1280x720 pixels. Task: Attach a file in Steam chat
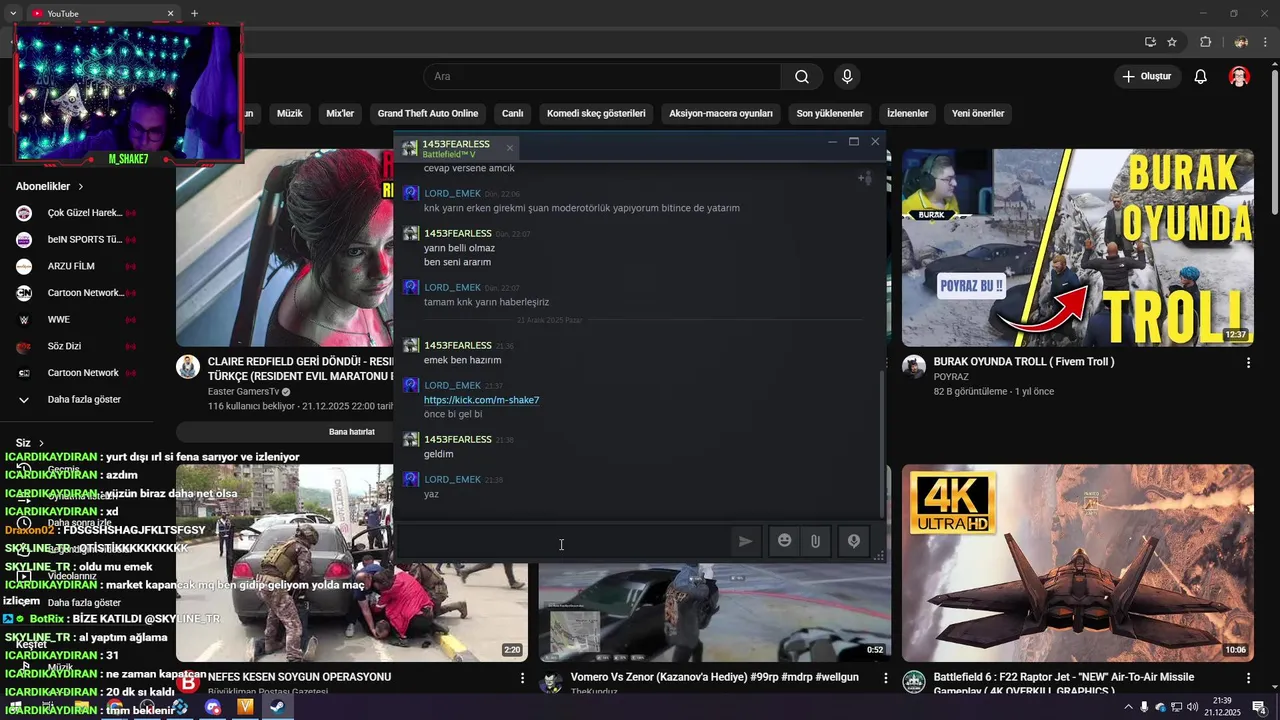[x=815, y=541]
